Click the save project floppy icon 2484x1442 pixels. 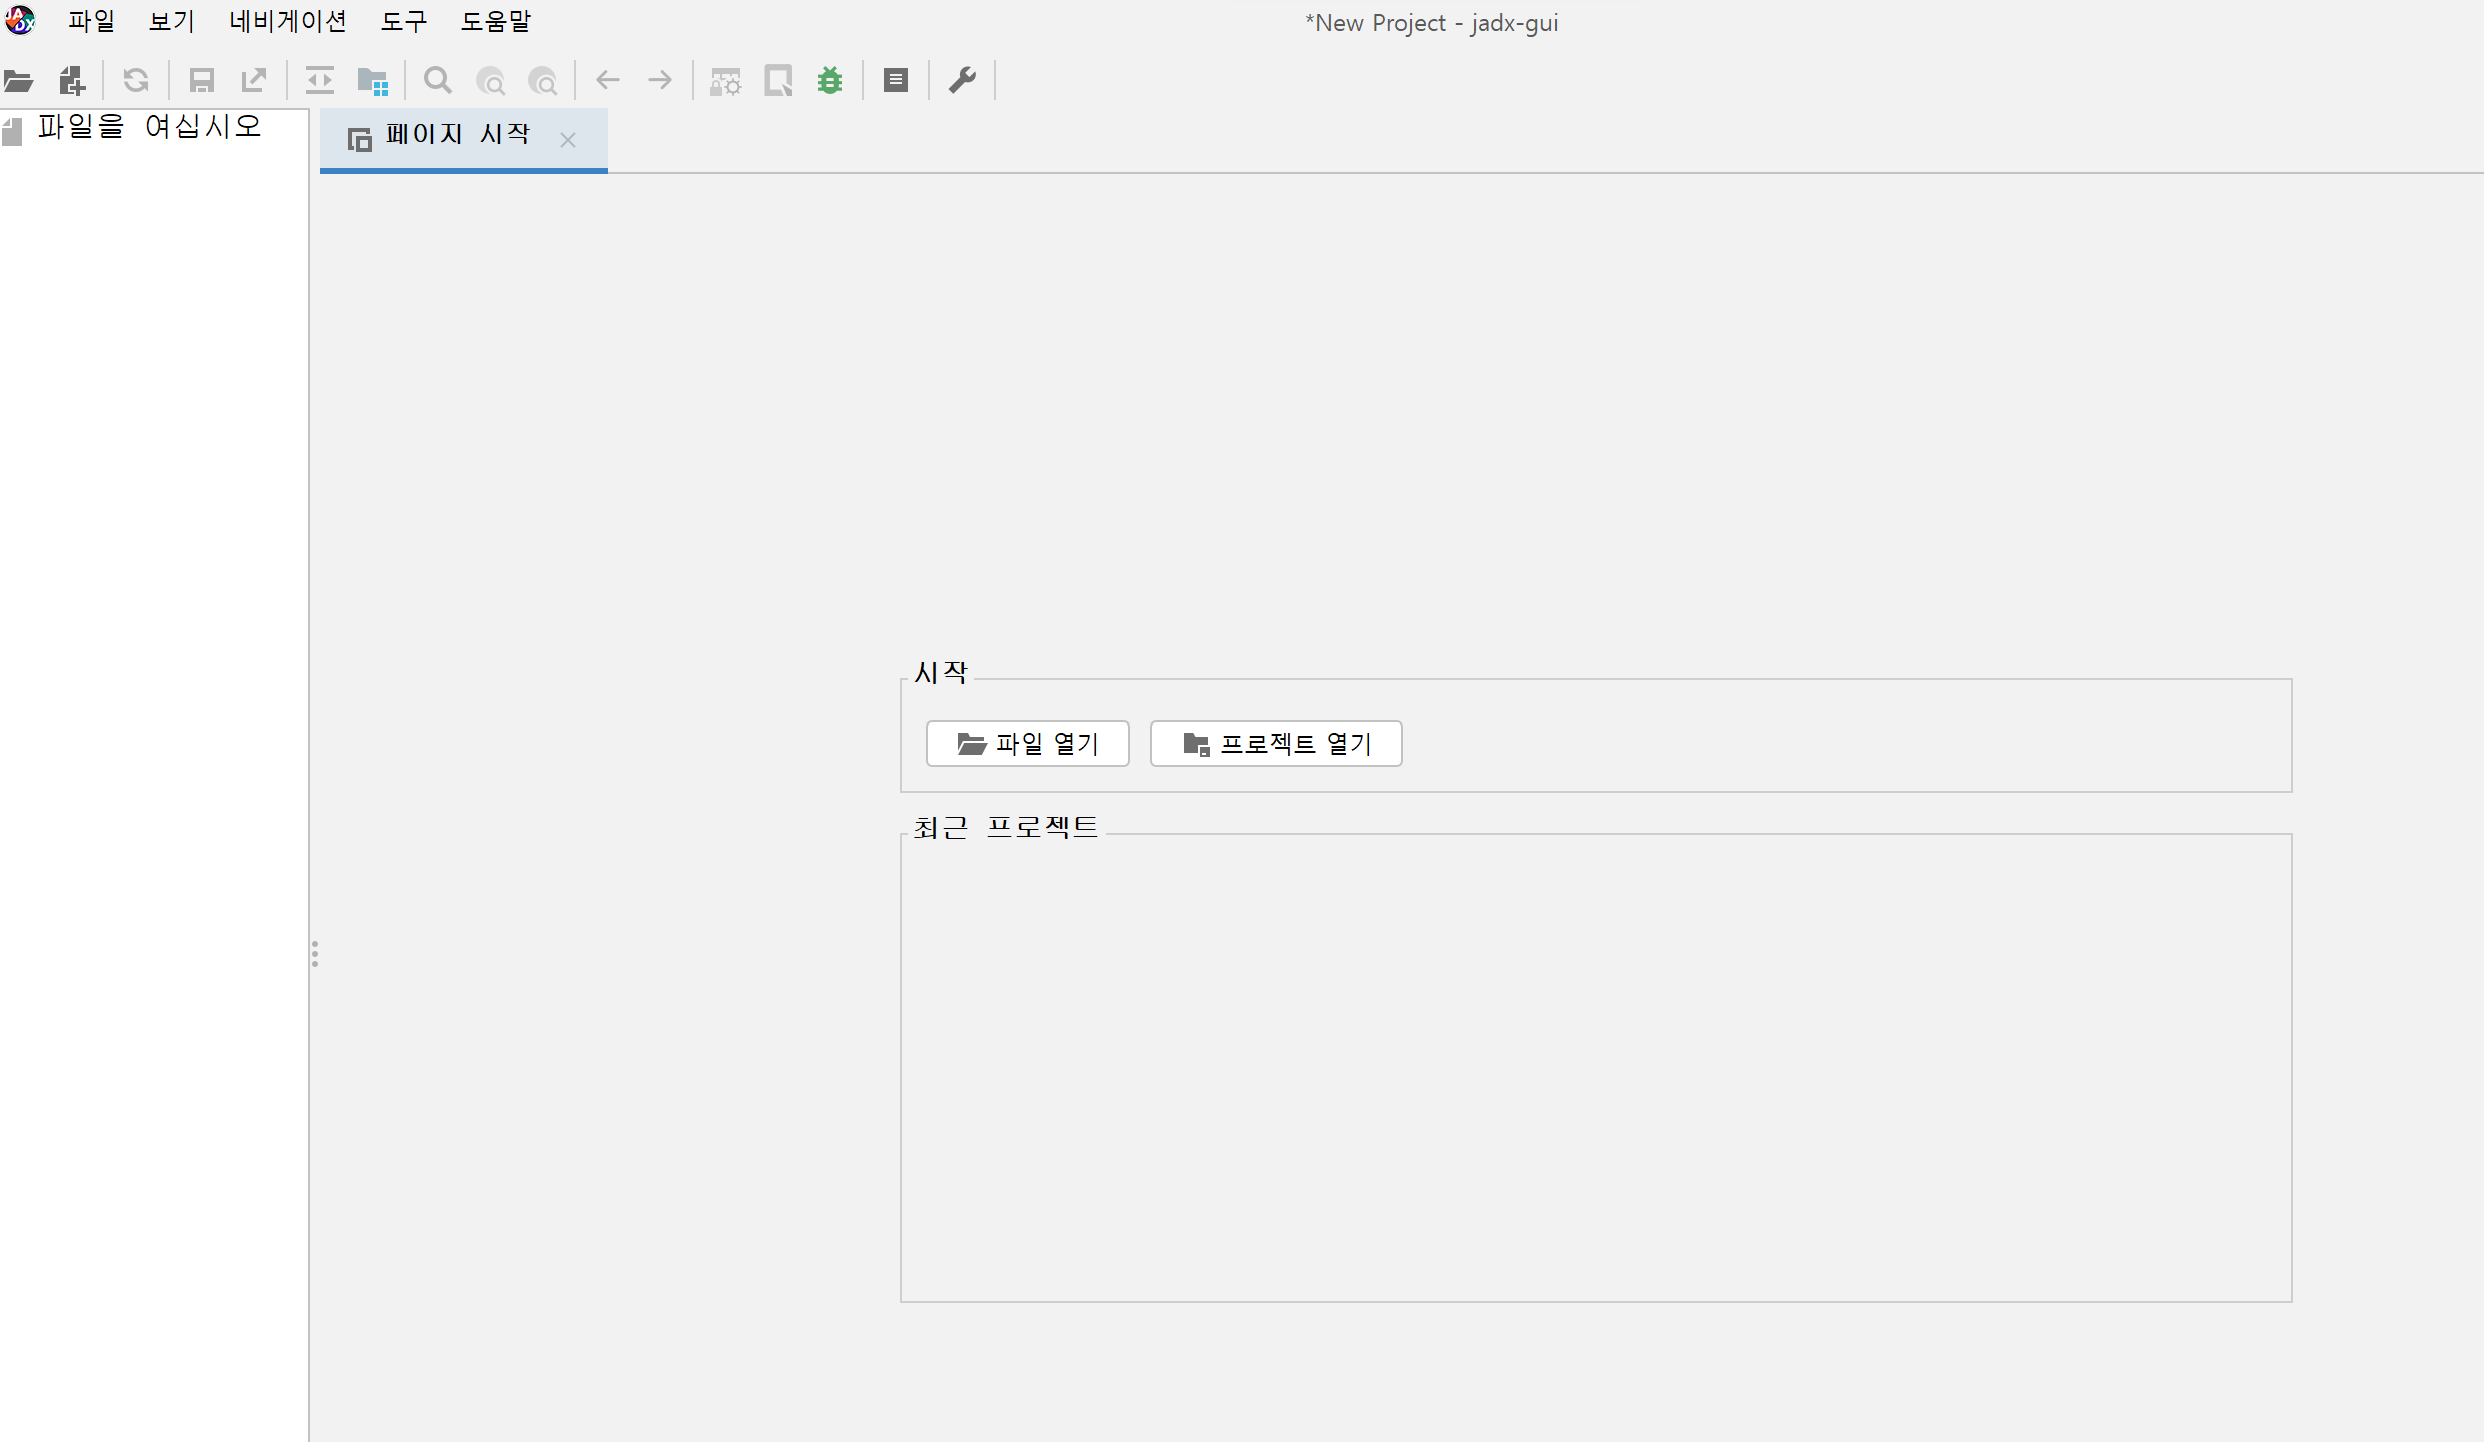pyautogui.click(x=202, y=80)
